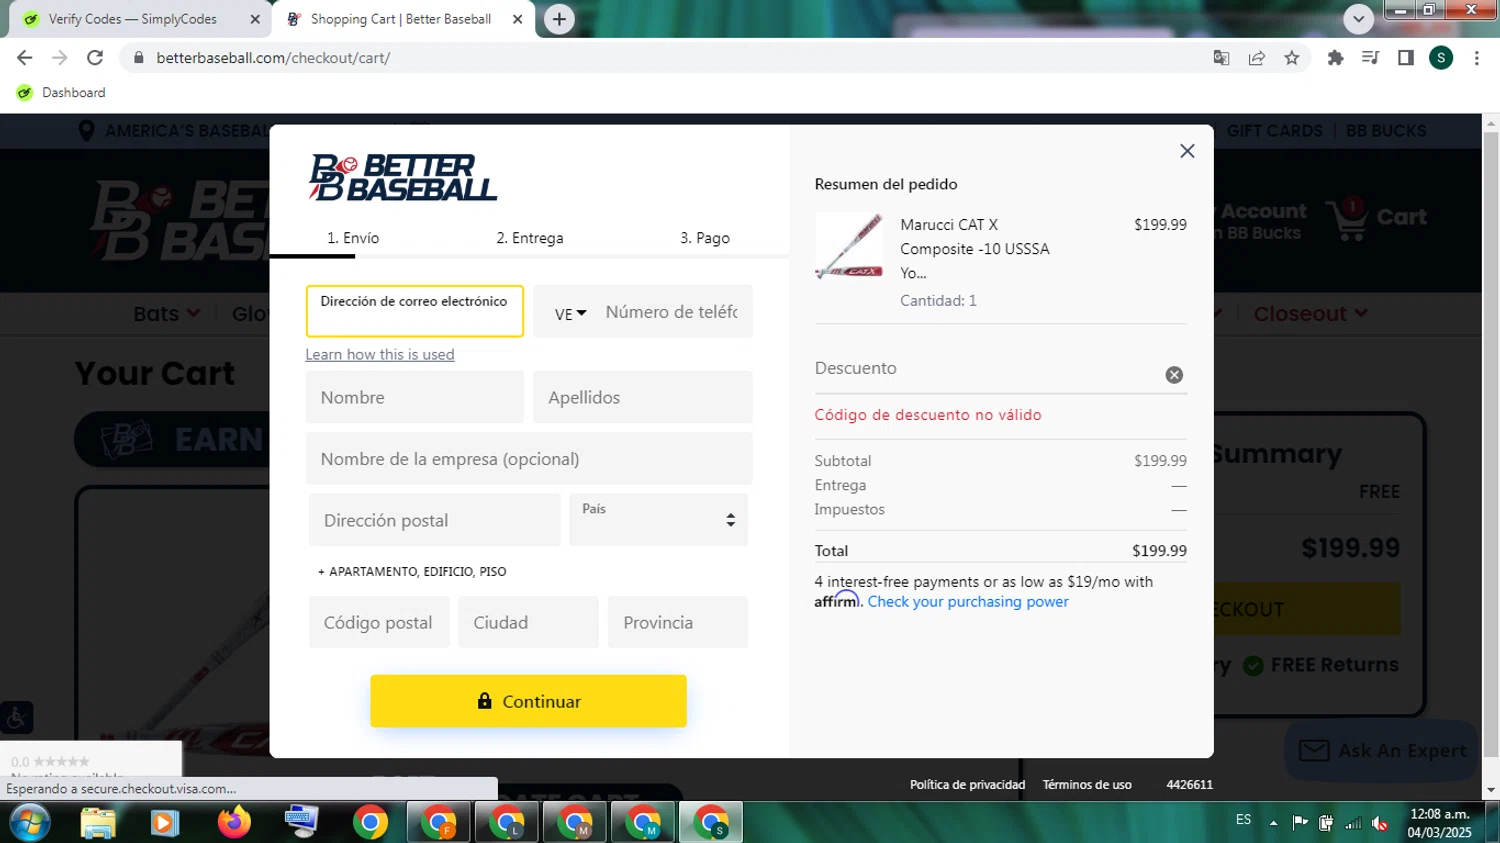
Task: Click the Ciudad field
Action: pyautogui.click(x=528, y=622)
